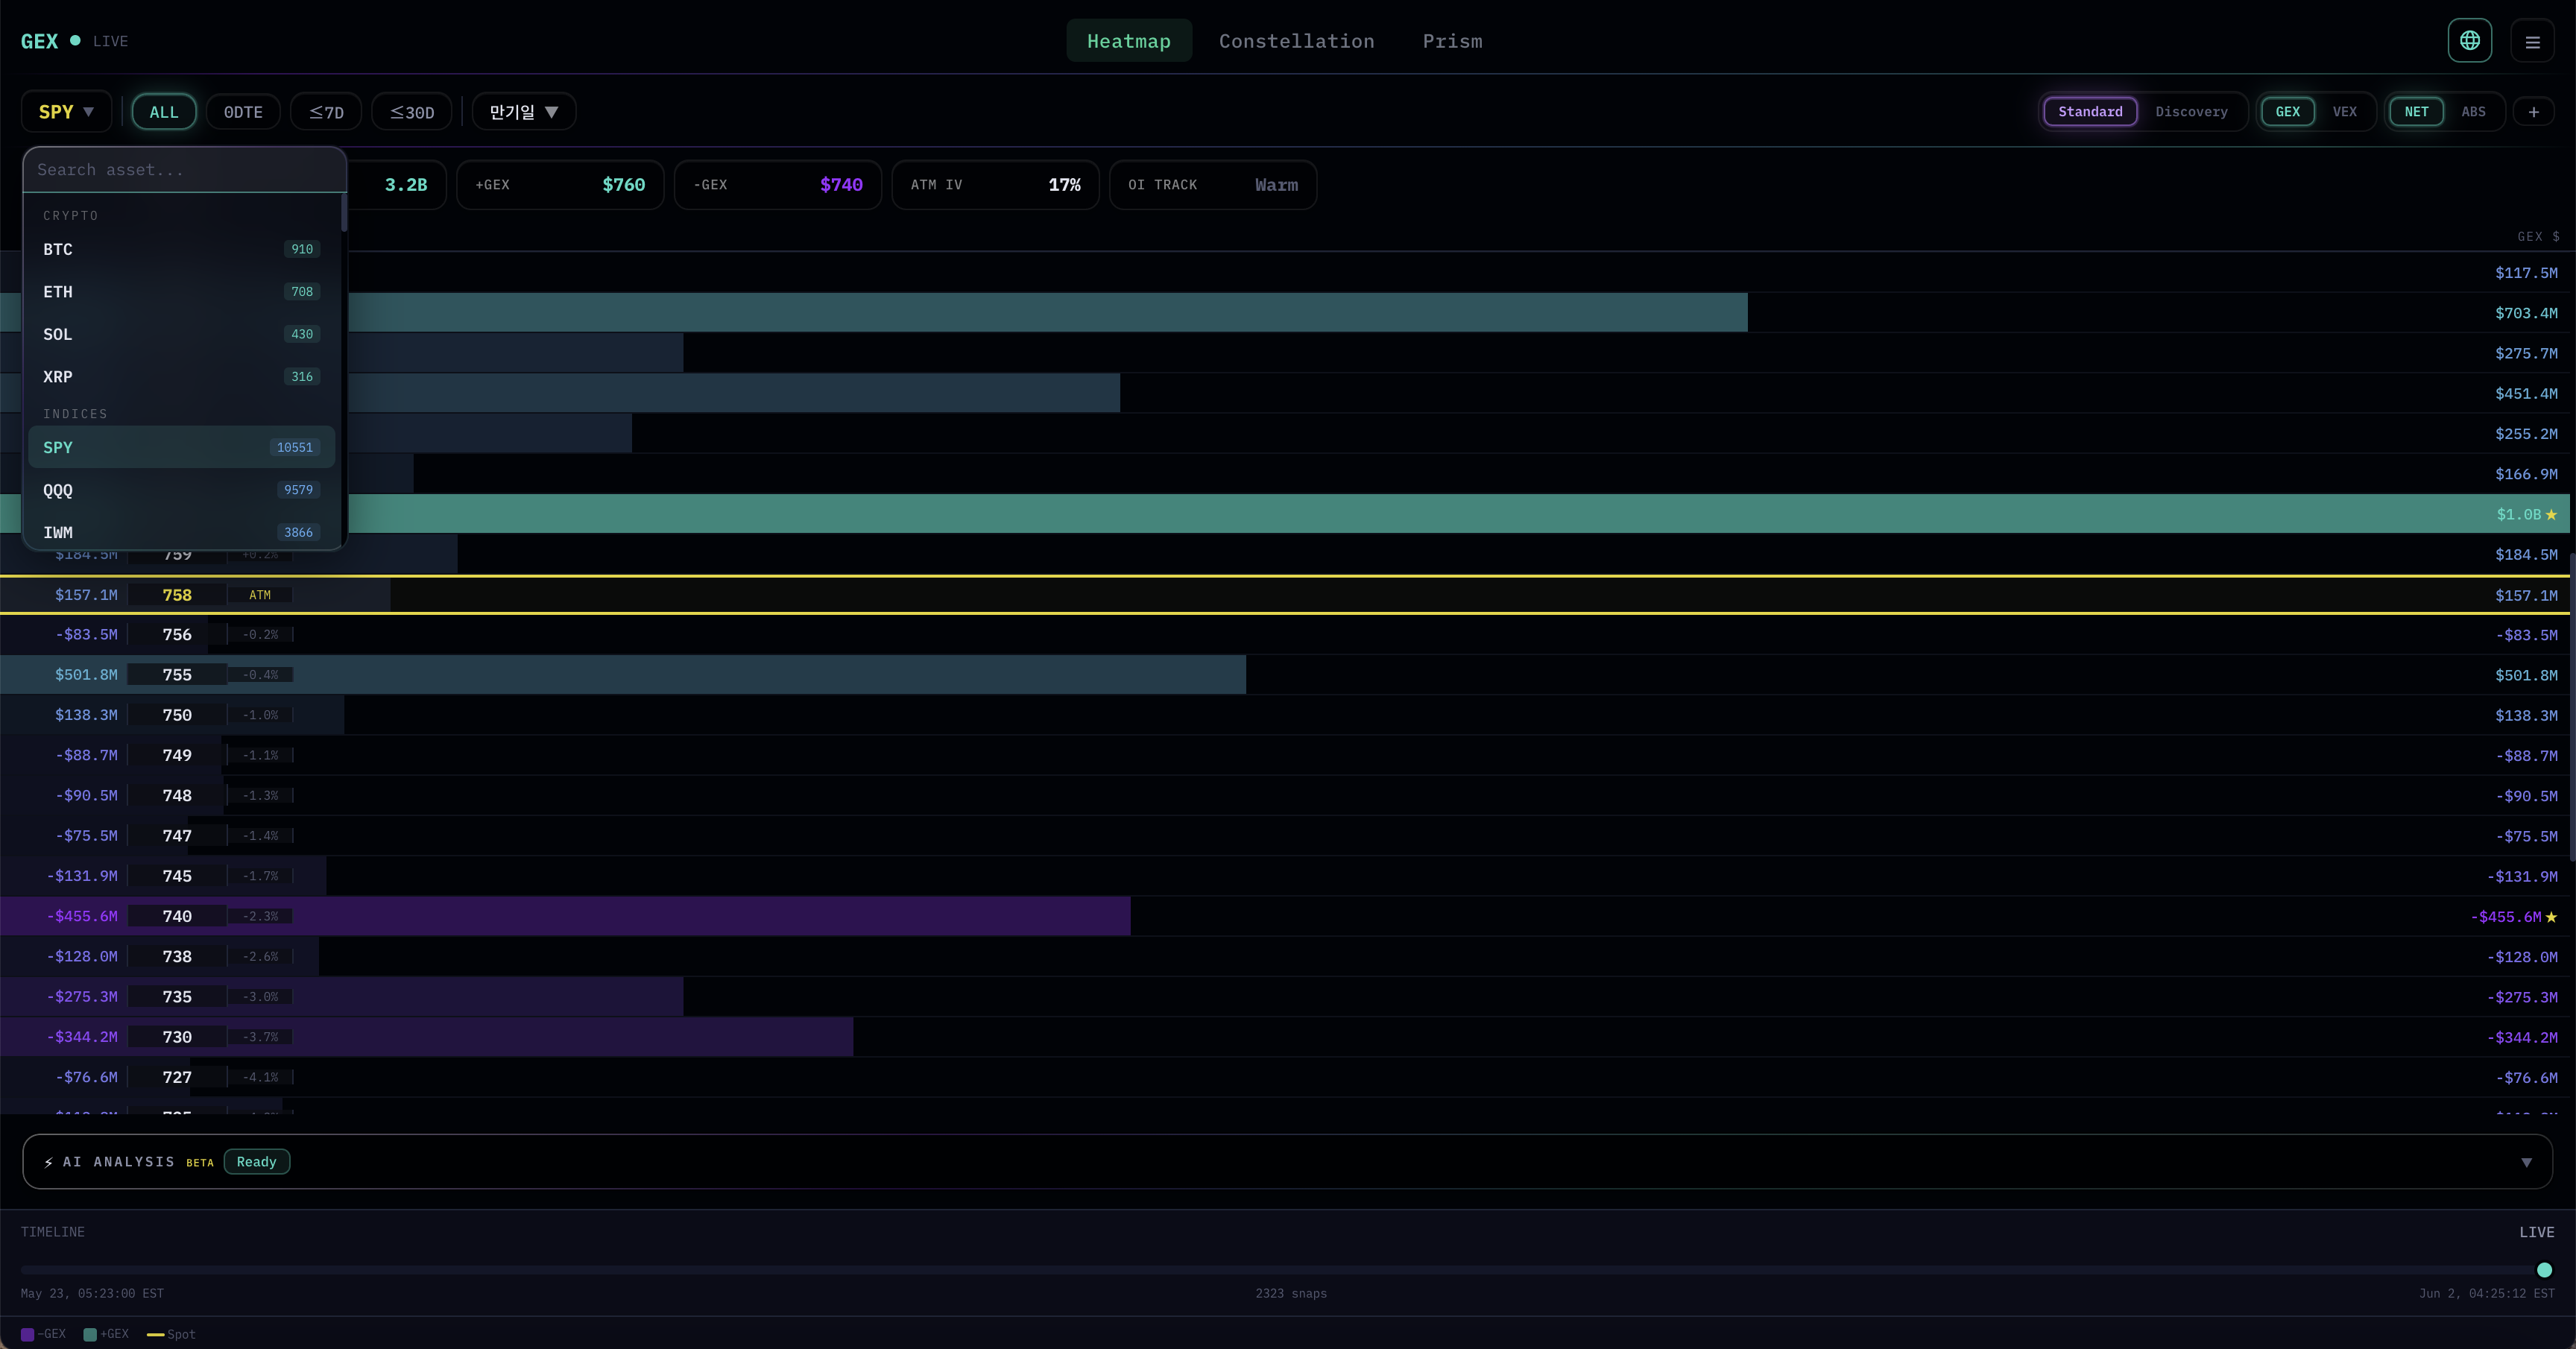Click the yellow Spot legend marker

[x=155, y=1334]
